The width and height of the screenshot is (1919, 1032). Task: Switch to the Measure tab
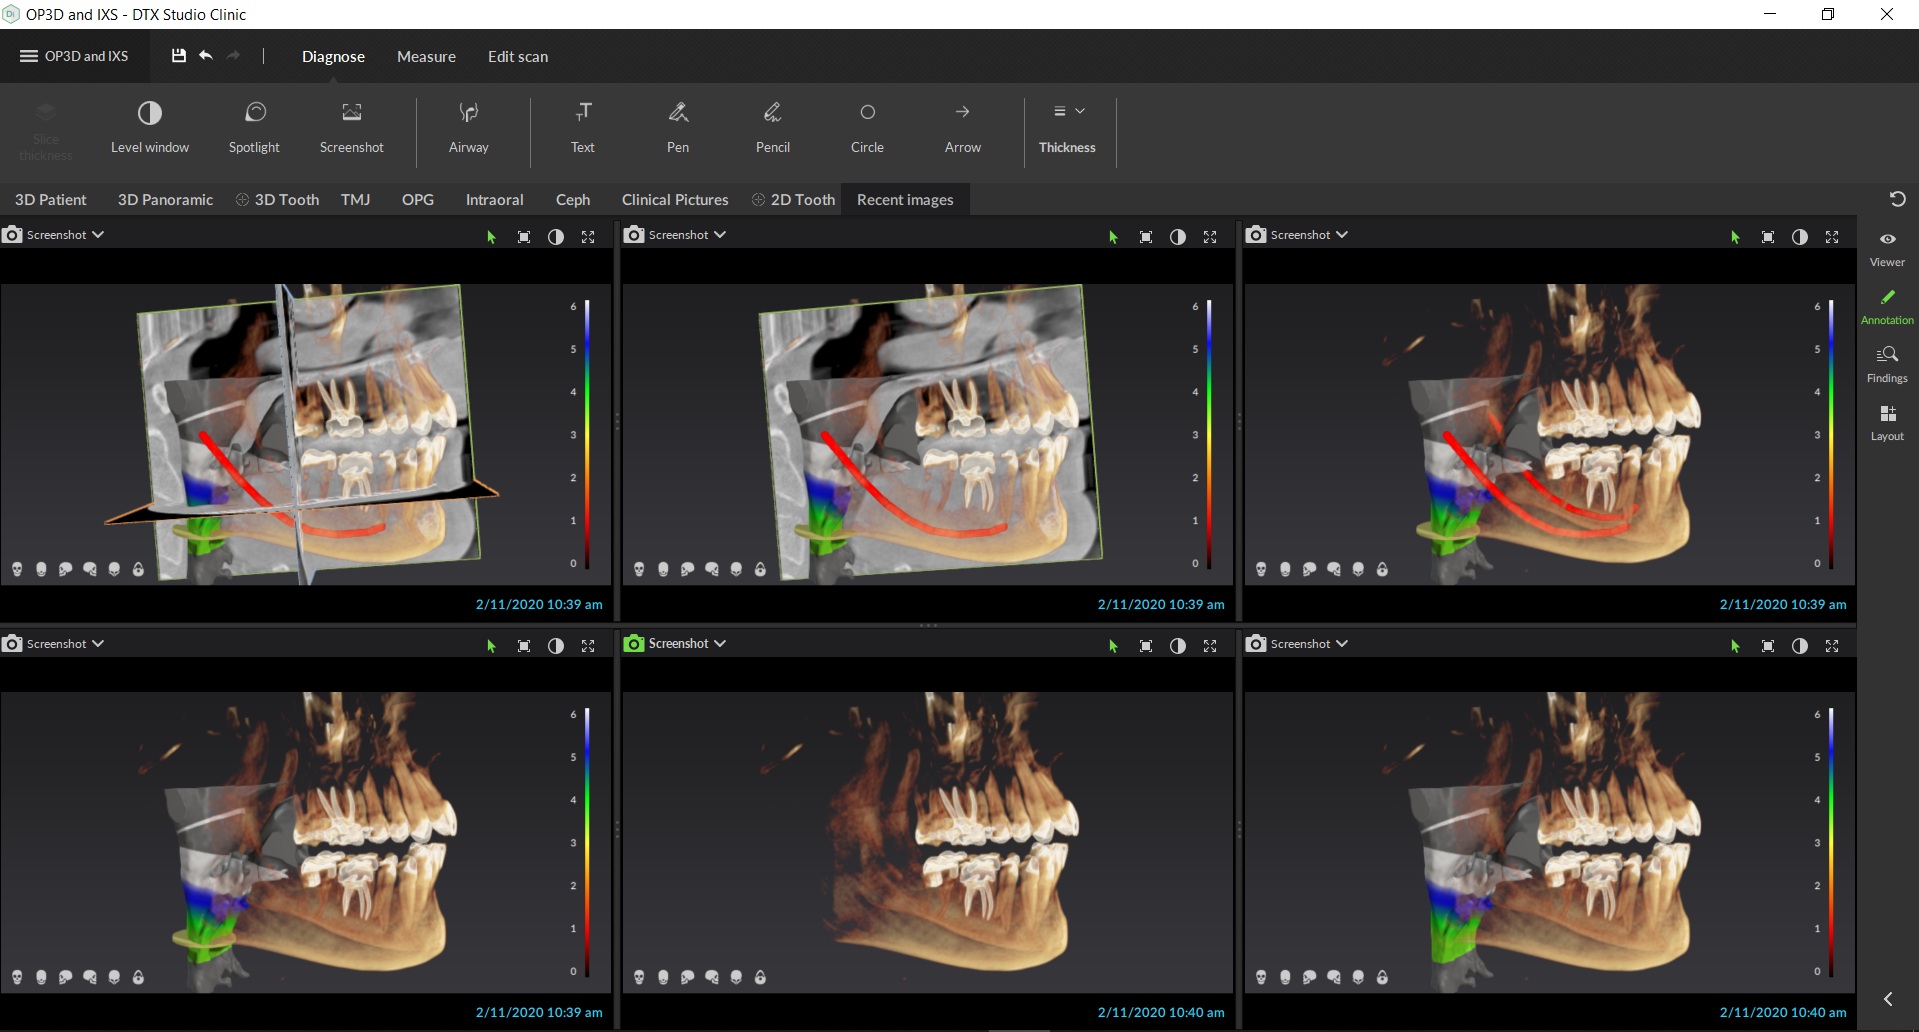[x=426, y=57]
